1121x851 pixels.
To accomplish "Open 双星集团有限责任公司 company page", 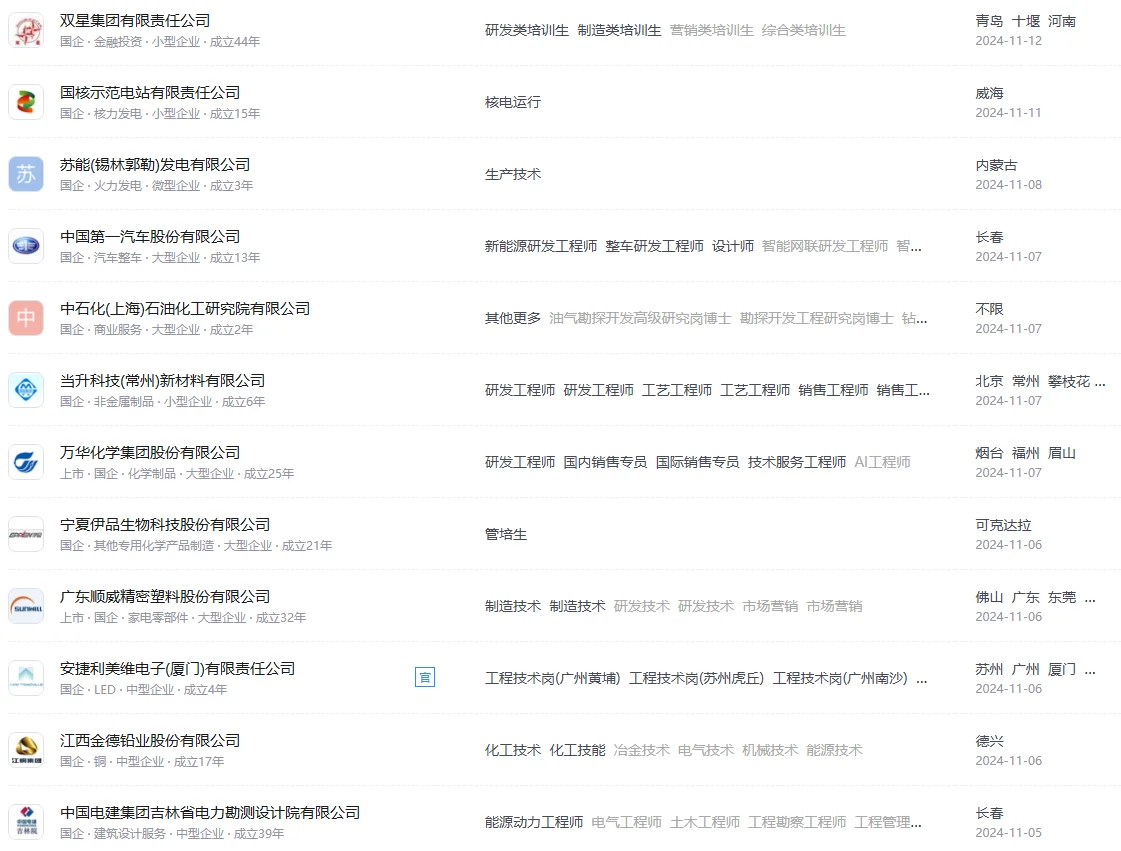I will coord(135,21).
